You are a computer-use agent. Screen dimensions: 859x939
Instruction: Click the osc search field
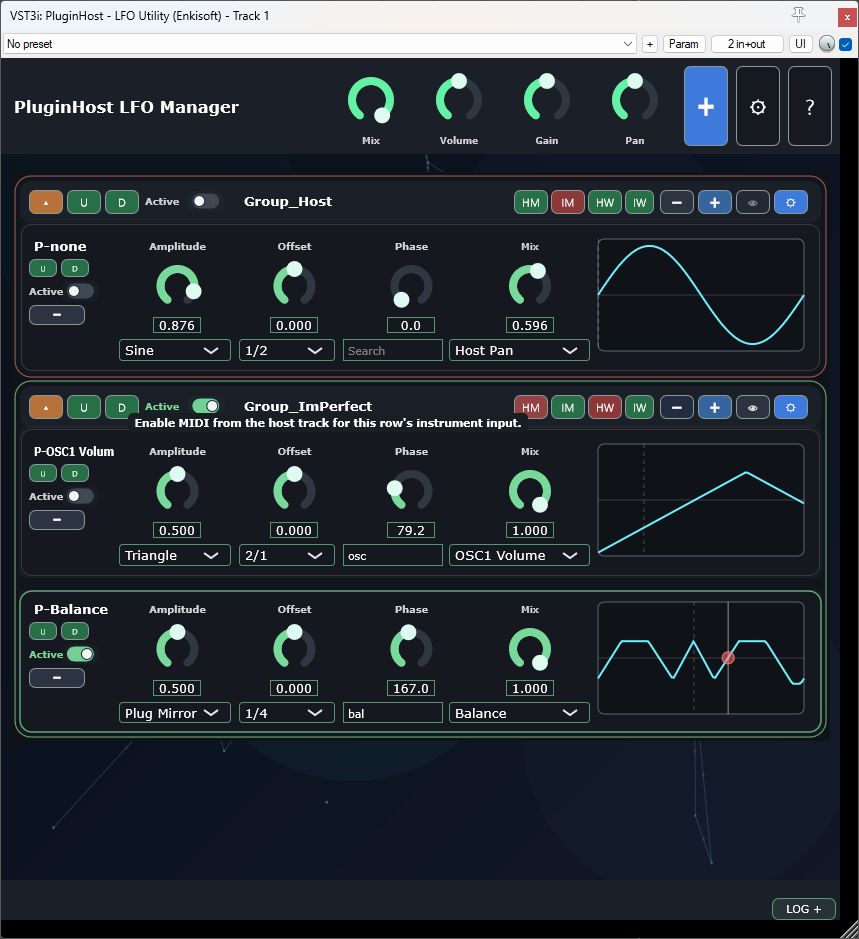pyautogui.click(x=392, y=555)
